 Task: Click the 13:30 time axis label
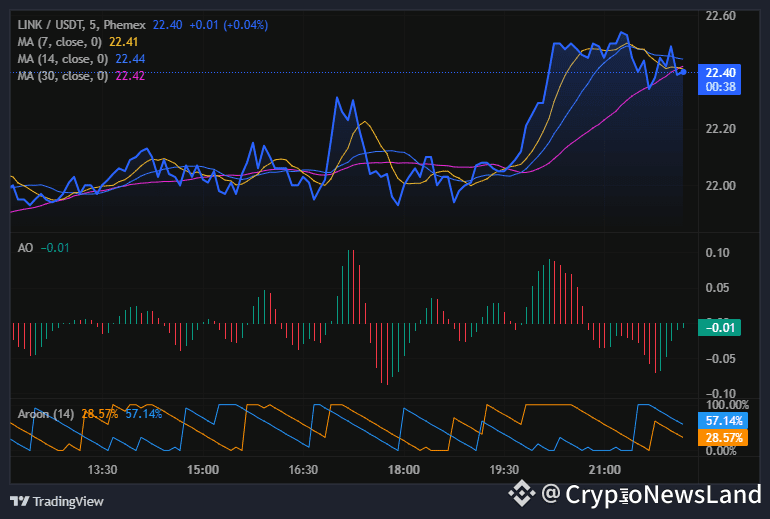coord(103,469)
